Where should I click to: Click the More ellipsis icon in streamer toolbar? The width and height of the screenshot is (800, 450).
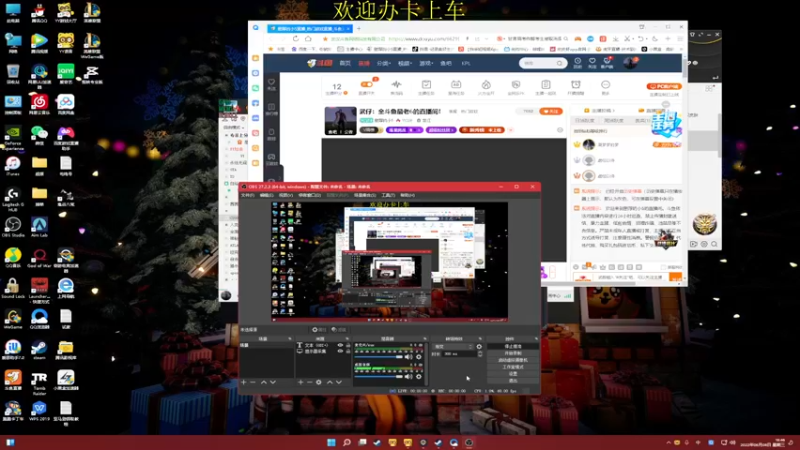point(605,85)
